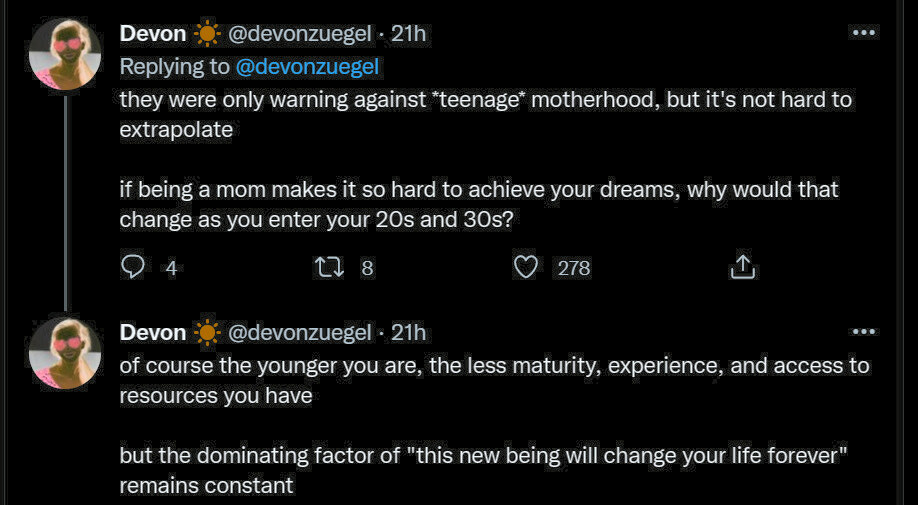
Task: Click the retweet count of 8
Action: click(367, 268)
